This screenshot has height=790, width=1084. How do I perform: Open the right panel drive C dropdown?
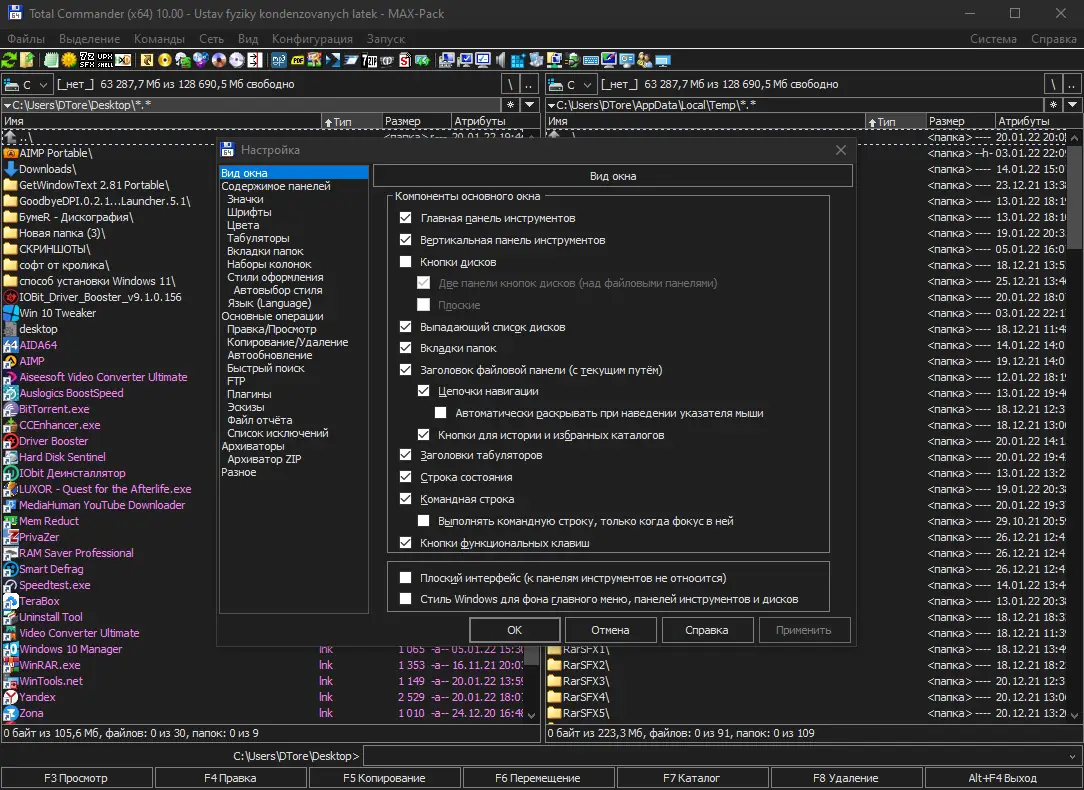[x=572, y=85]
